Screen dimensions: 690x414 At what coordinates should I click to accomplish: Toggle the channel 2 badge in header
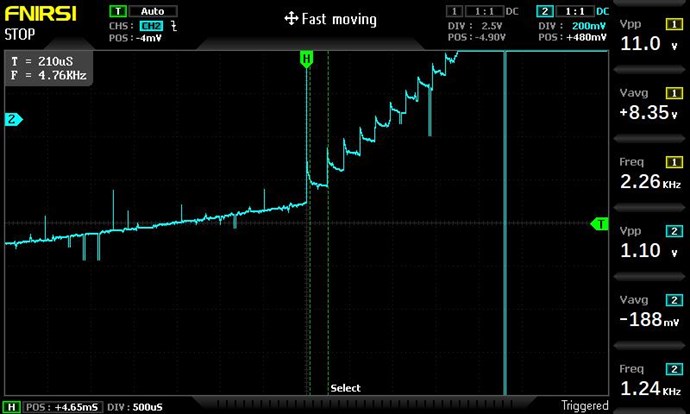tap(546, 11)
